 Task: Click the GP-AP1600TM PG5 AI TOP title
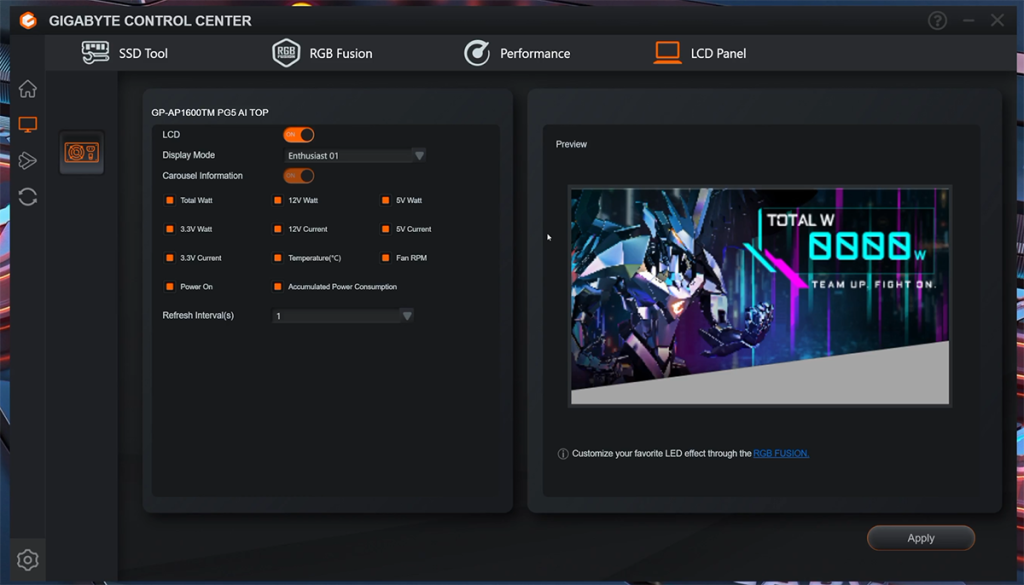click(210, 112)
